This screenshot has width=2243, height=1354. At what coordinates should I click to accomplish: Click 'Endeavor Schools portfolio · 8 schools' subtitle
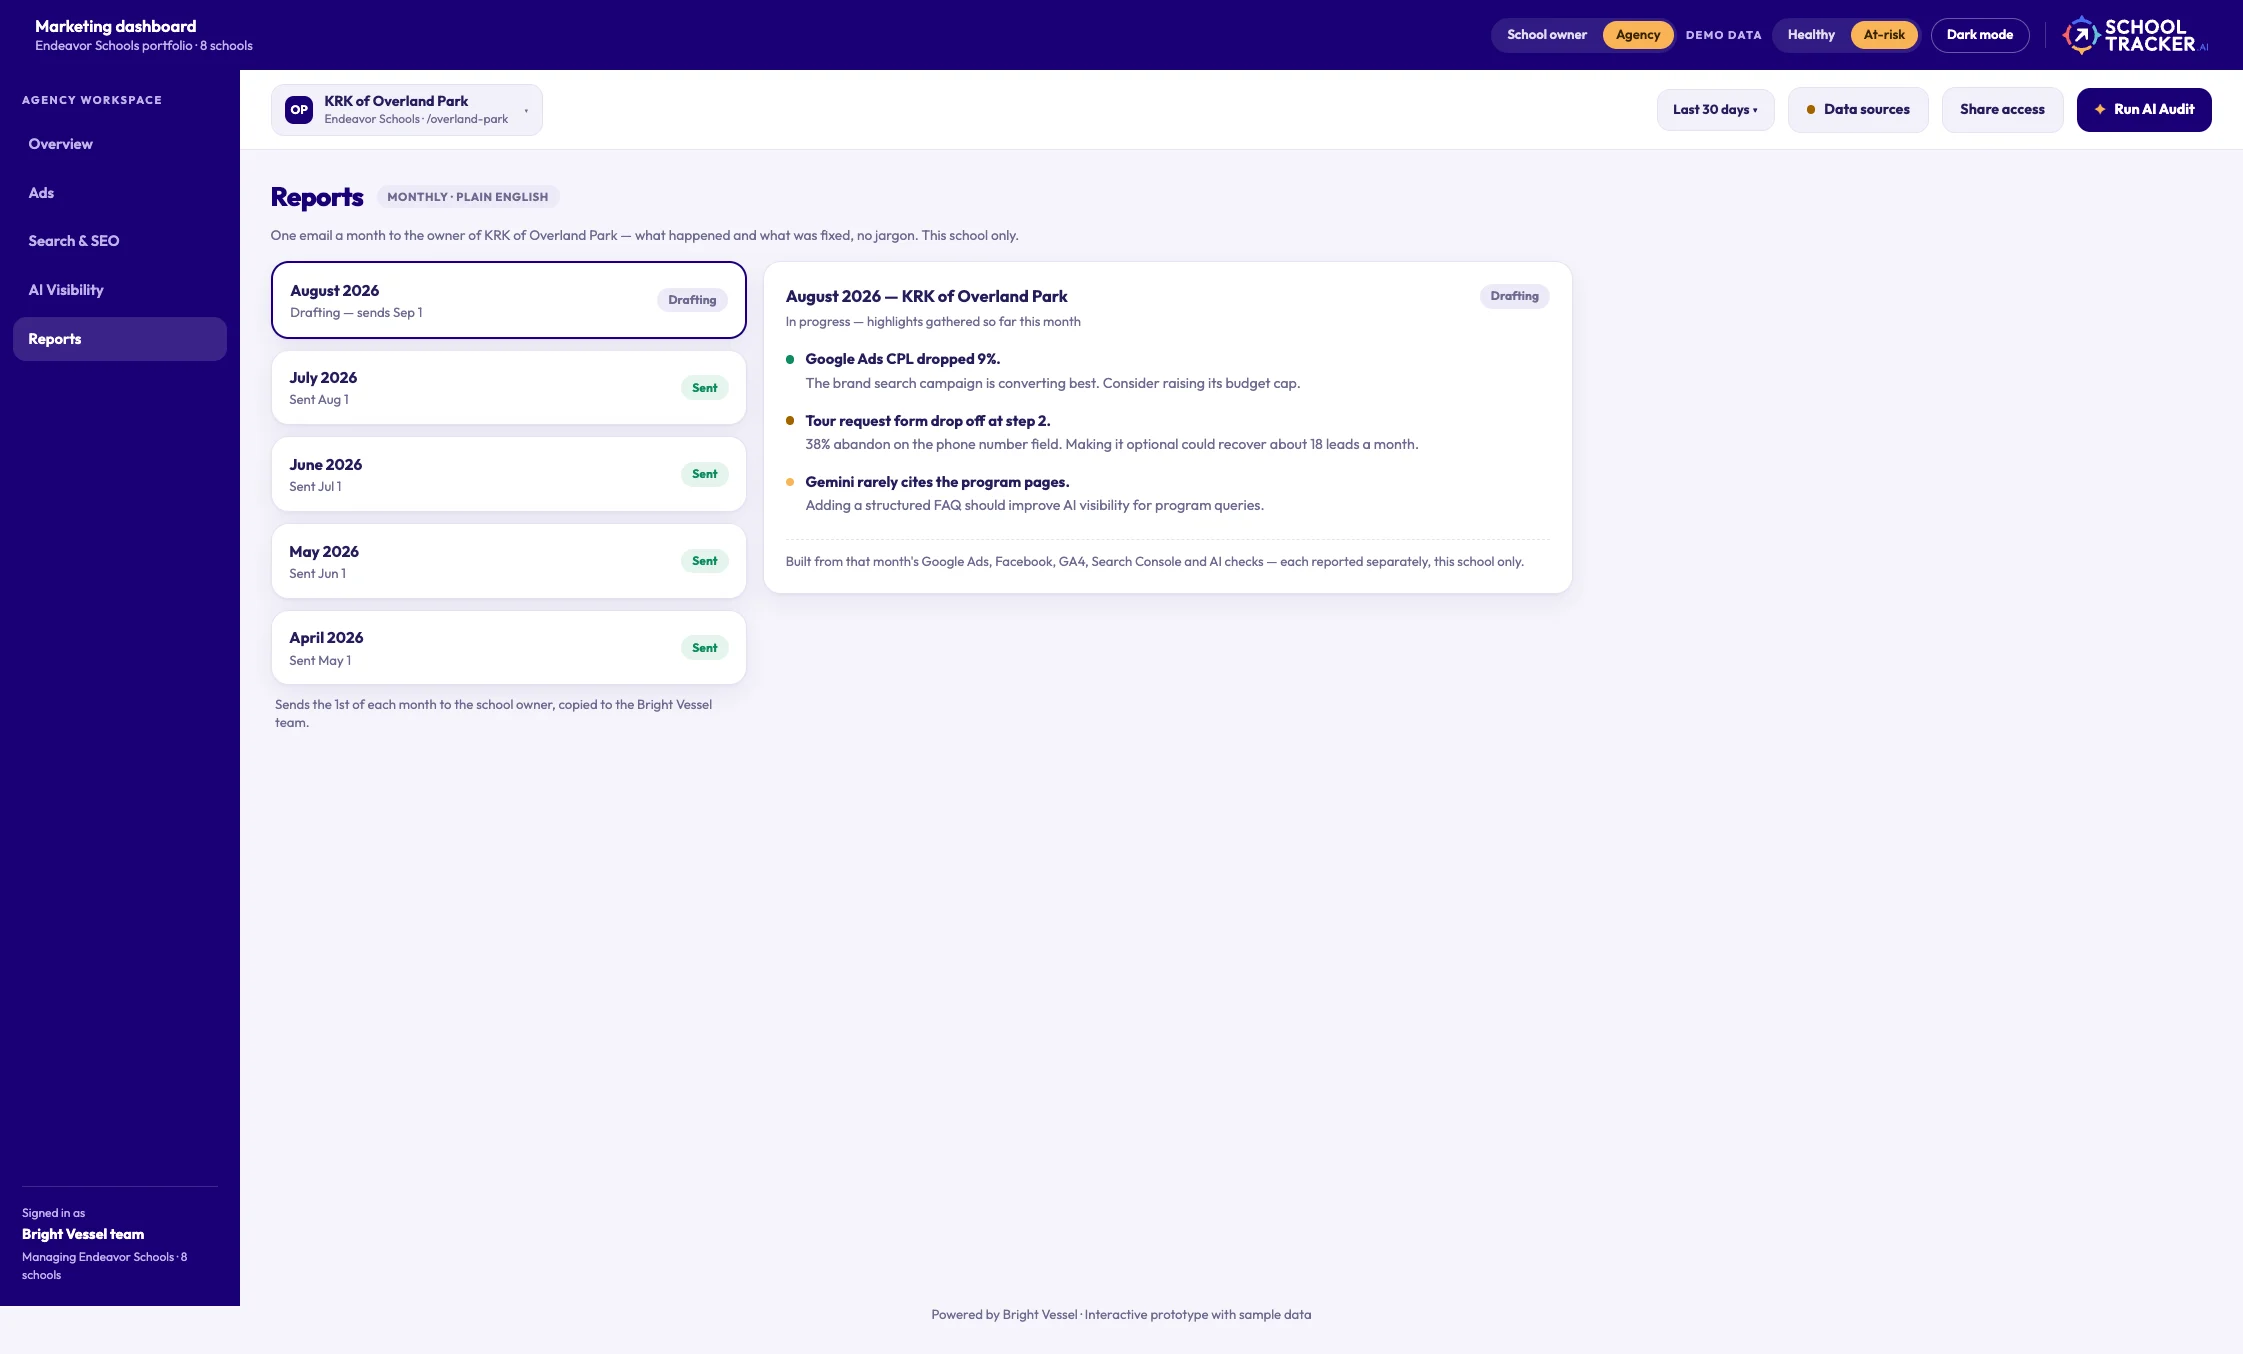[144, 46]
